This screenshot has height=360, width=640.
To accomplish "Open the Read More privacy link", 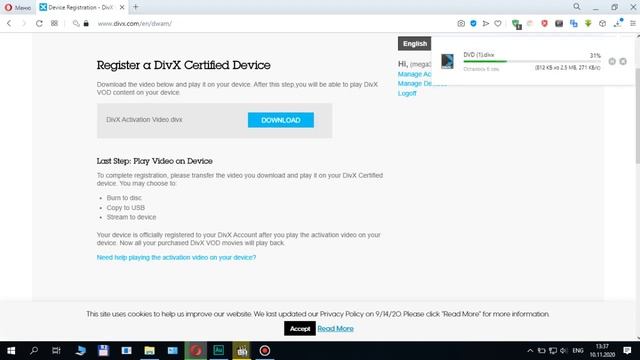I will click(x=336, y=329).
